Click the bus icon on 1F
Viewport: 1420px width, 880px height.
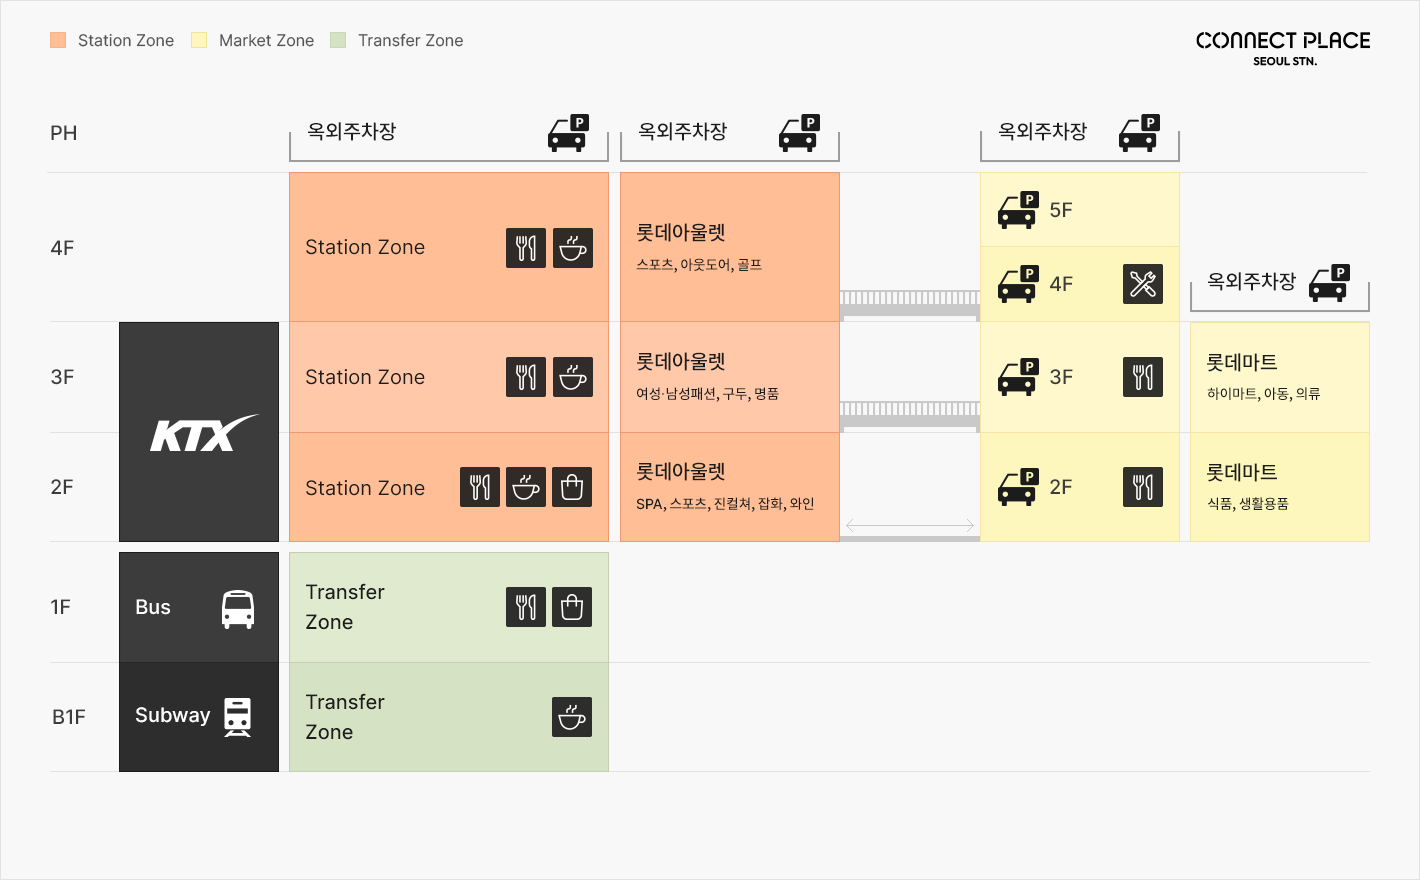tap(238, 609)
